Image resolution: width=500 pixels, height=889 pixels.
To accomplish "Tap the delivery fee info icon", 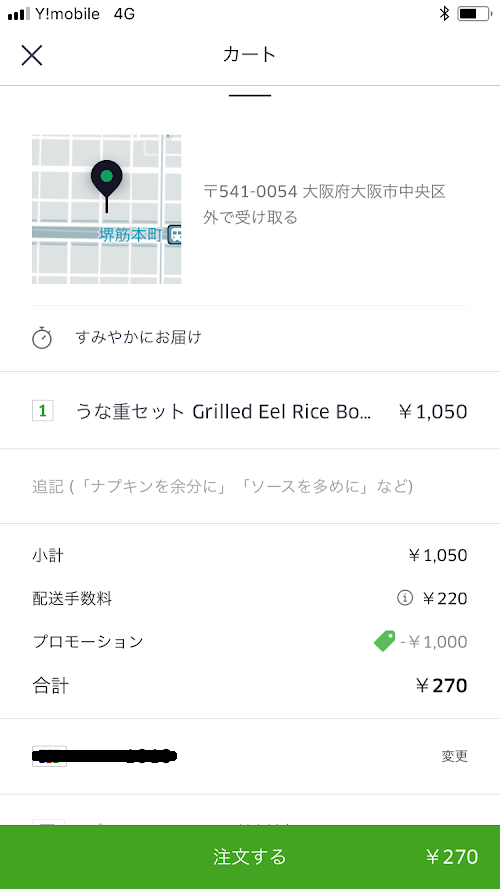I will coord(404,598).
